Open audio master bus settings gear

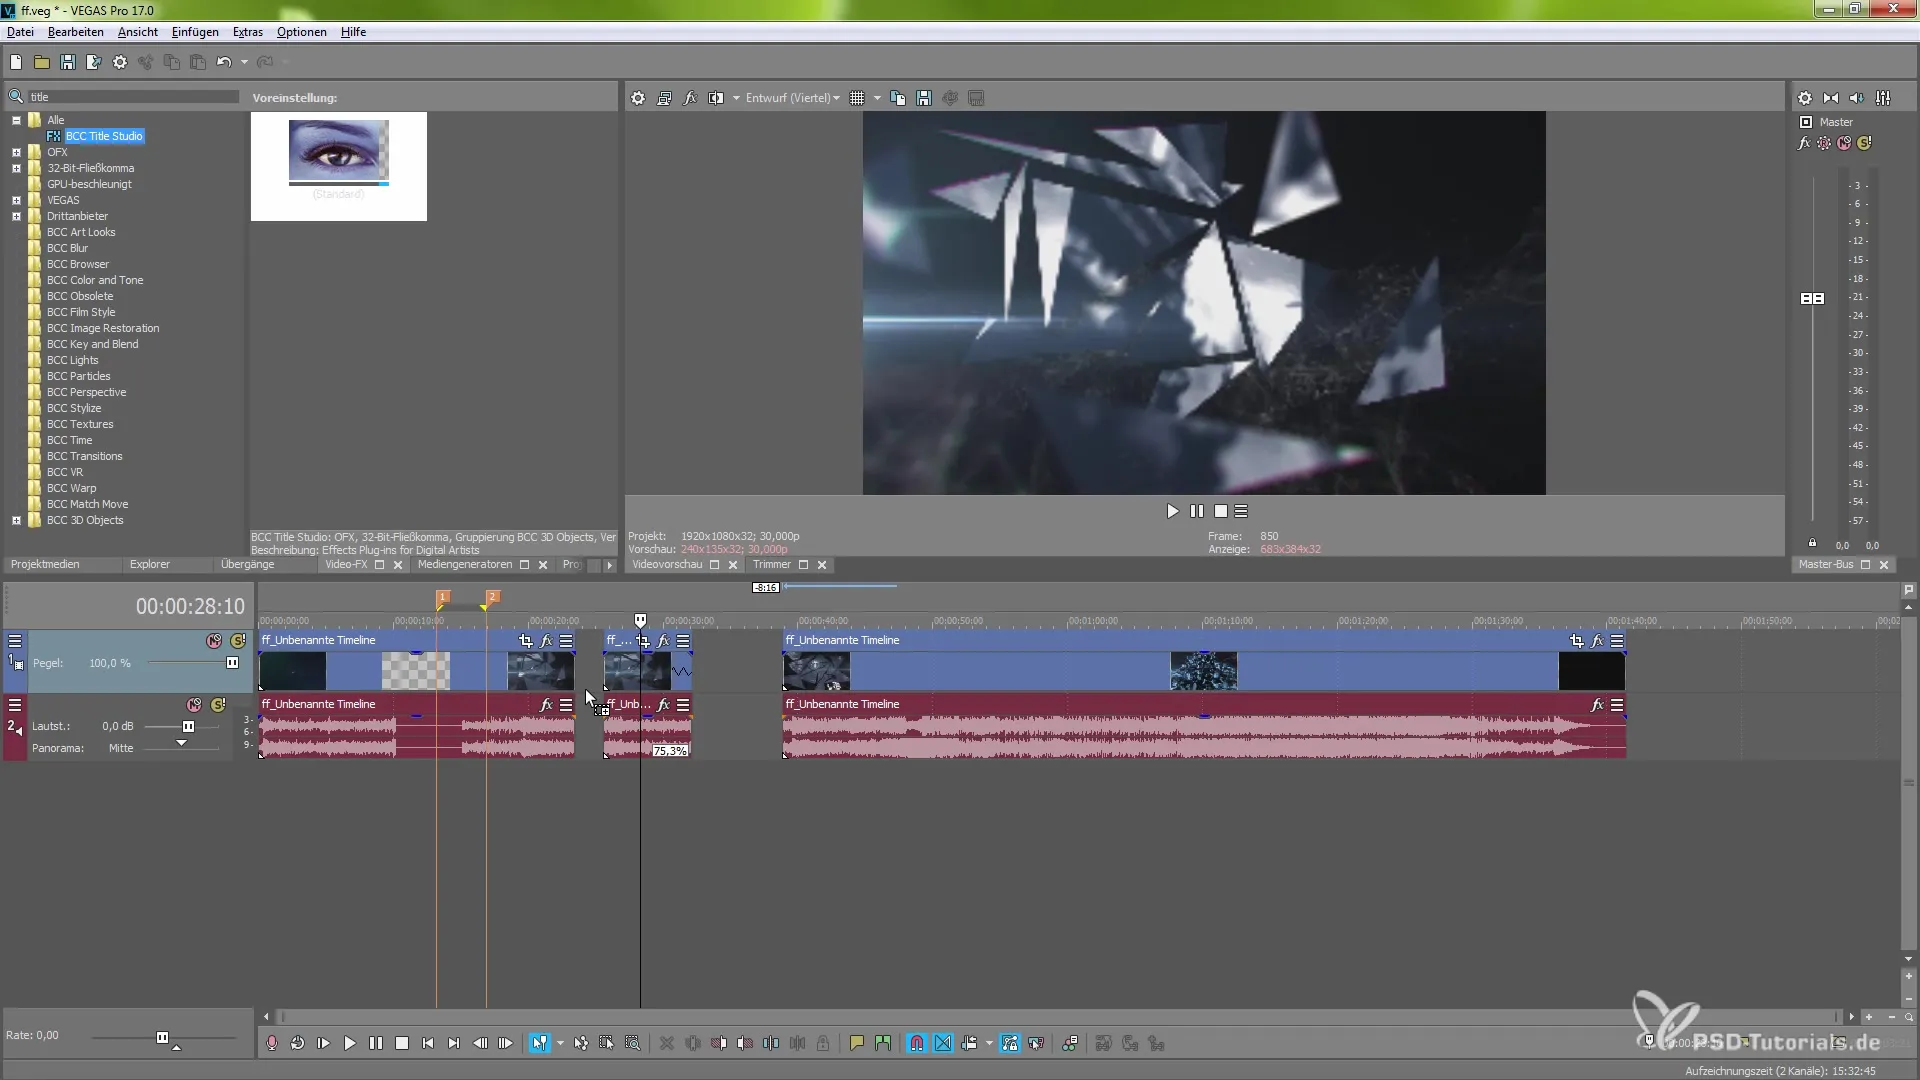[x=1805, y=98]
